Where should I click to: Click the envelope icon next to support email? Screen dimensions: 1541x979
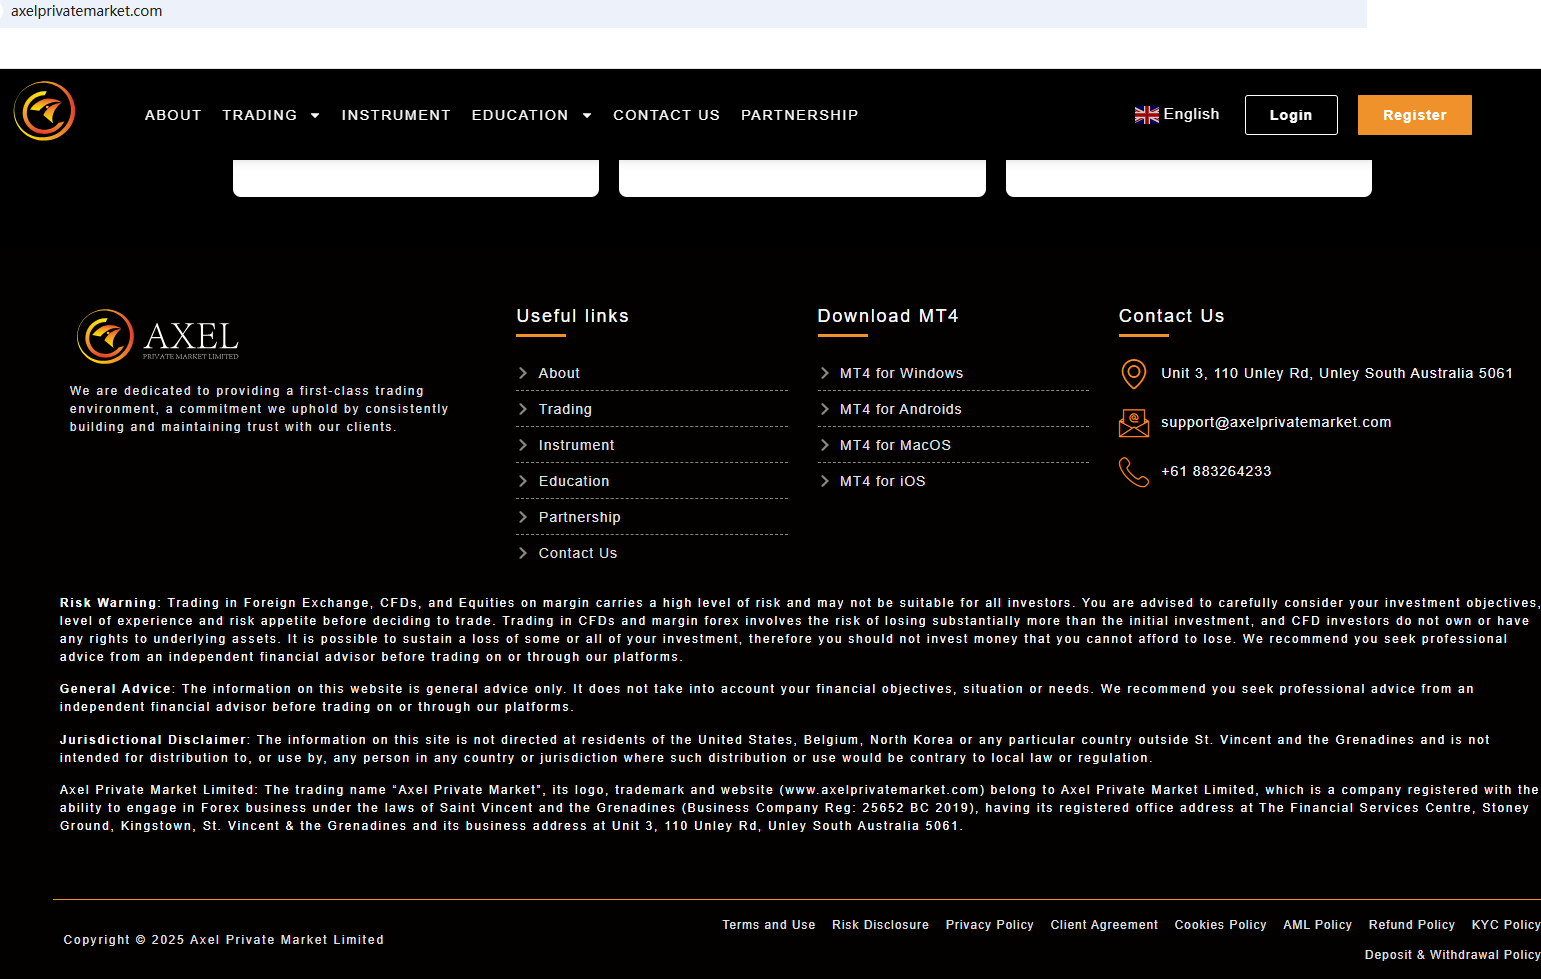(x=1133, y=422)
